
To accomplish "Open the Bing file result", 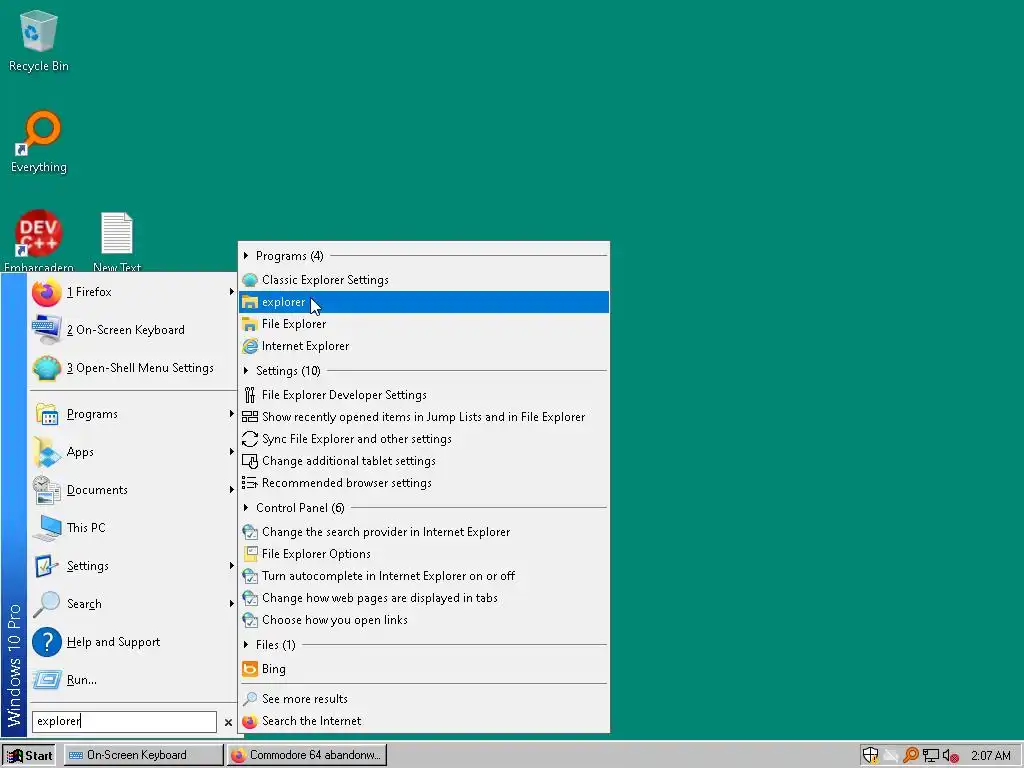I will click(x=424, y=669).
